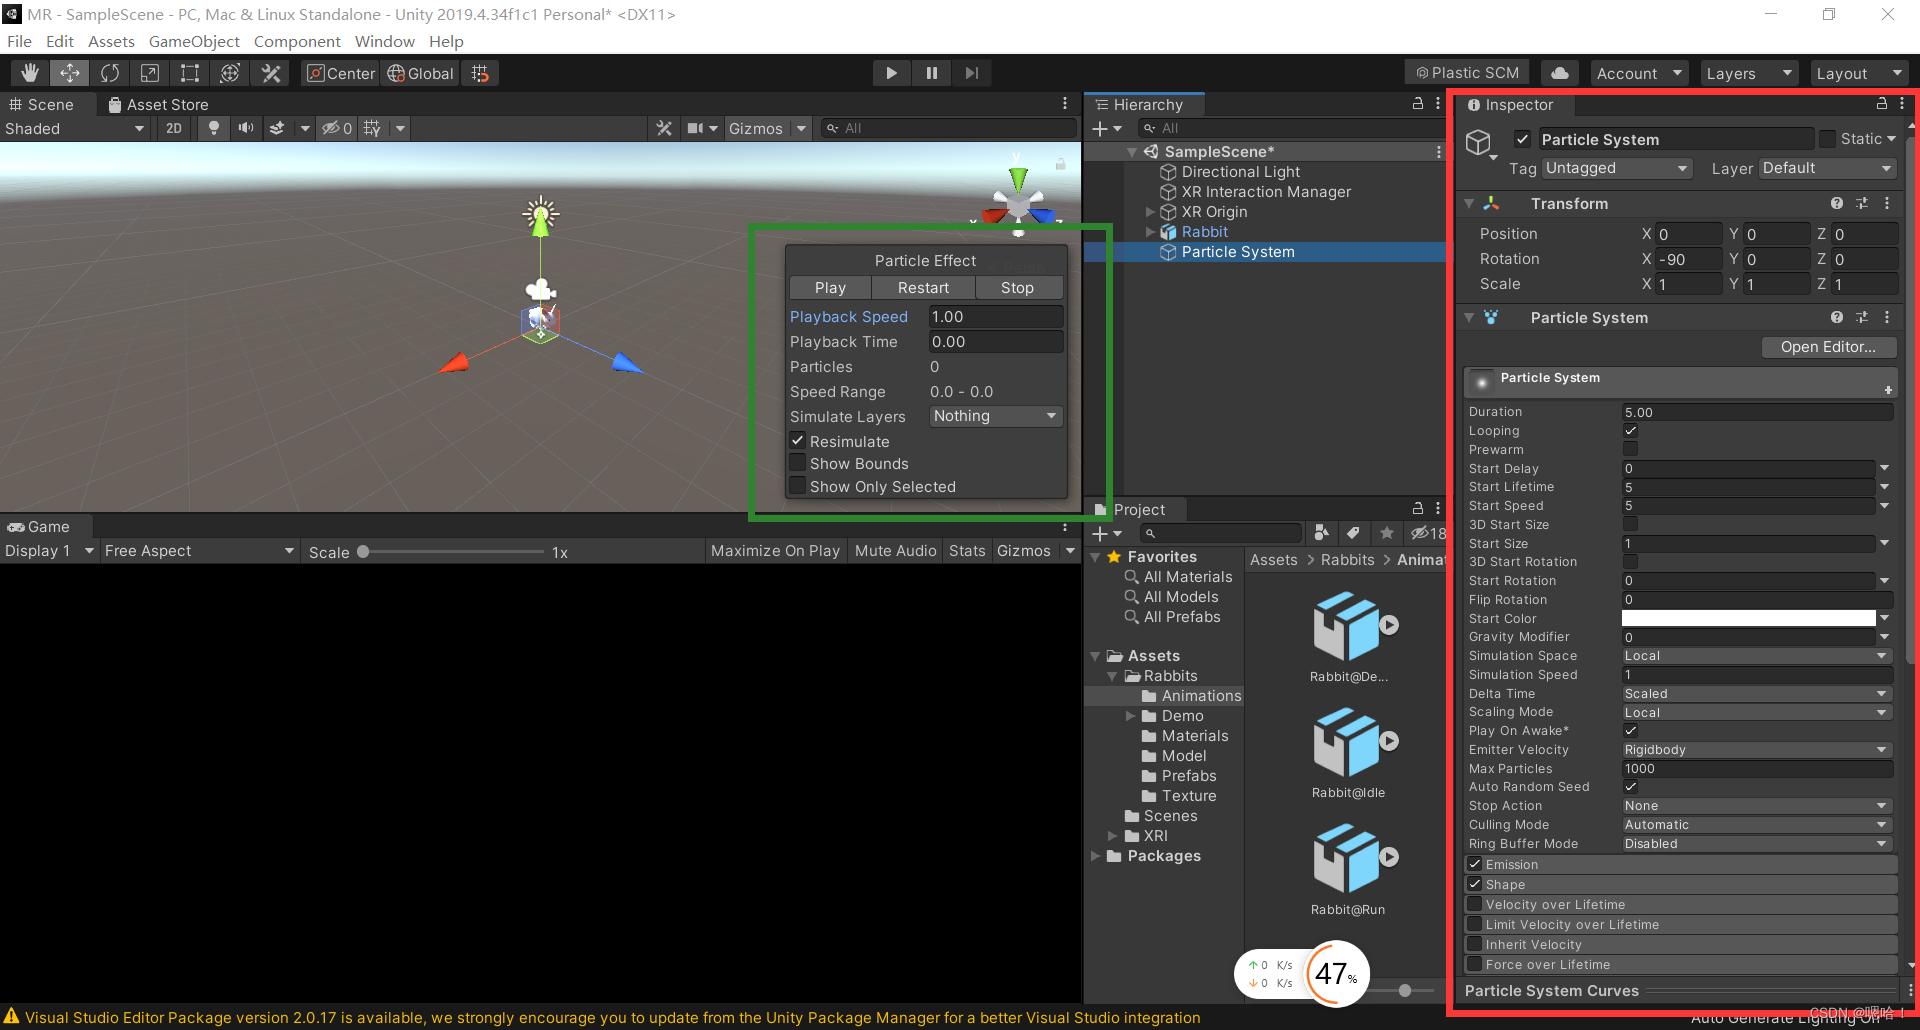The height and width of the screenshot is (1030, 1920).
Task: Open the Assets menu
Action: 111,41
